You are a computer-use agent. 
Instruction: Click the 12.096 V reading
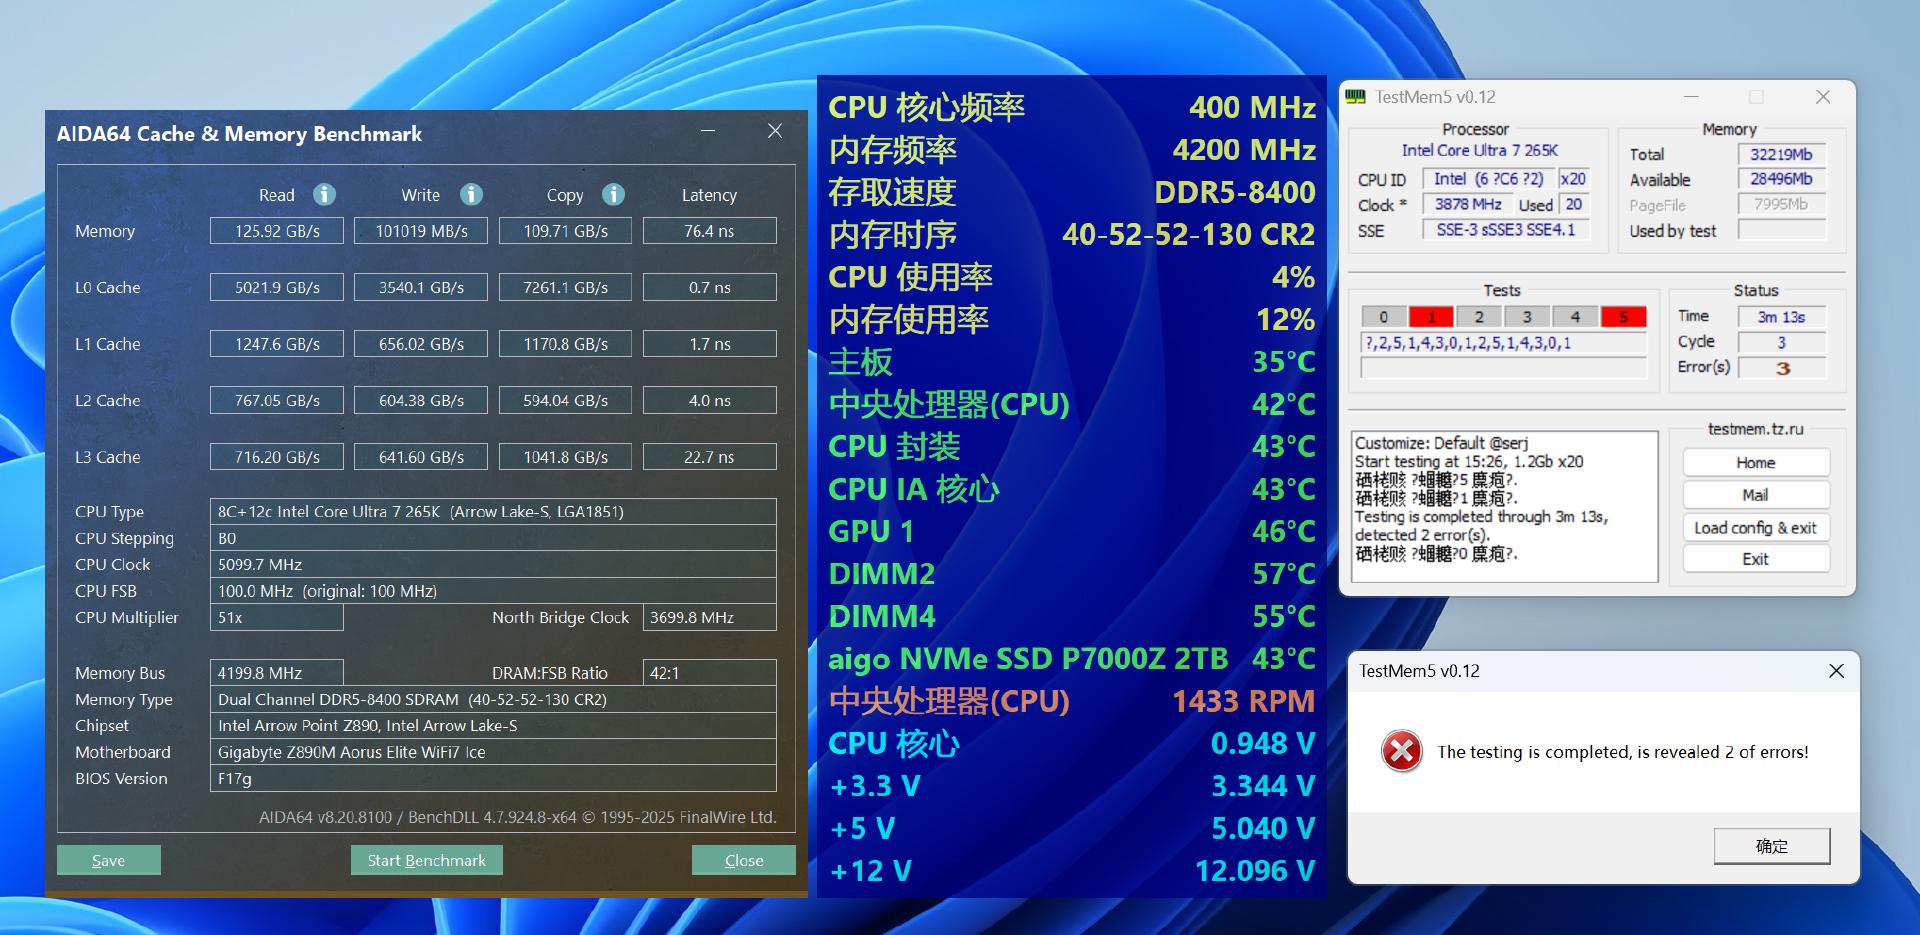click(x=1255, y=871)
